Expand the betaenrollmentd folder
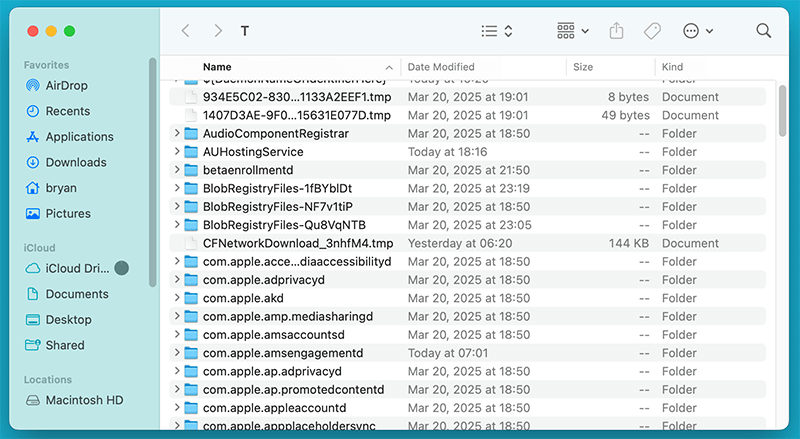The width and height of the screenshot is (800, 439). pyautogui.click(x=177, y=170)
